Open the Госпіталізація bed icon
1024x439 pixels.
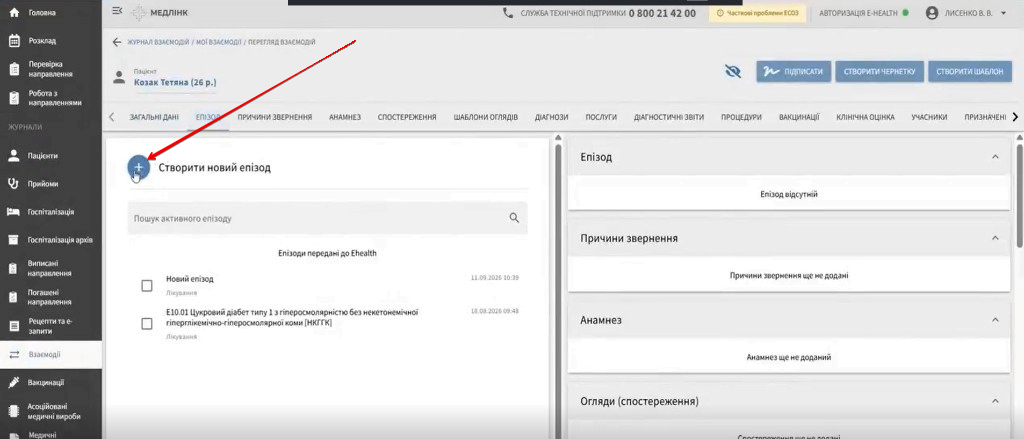14,212
